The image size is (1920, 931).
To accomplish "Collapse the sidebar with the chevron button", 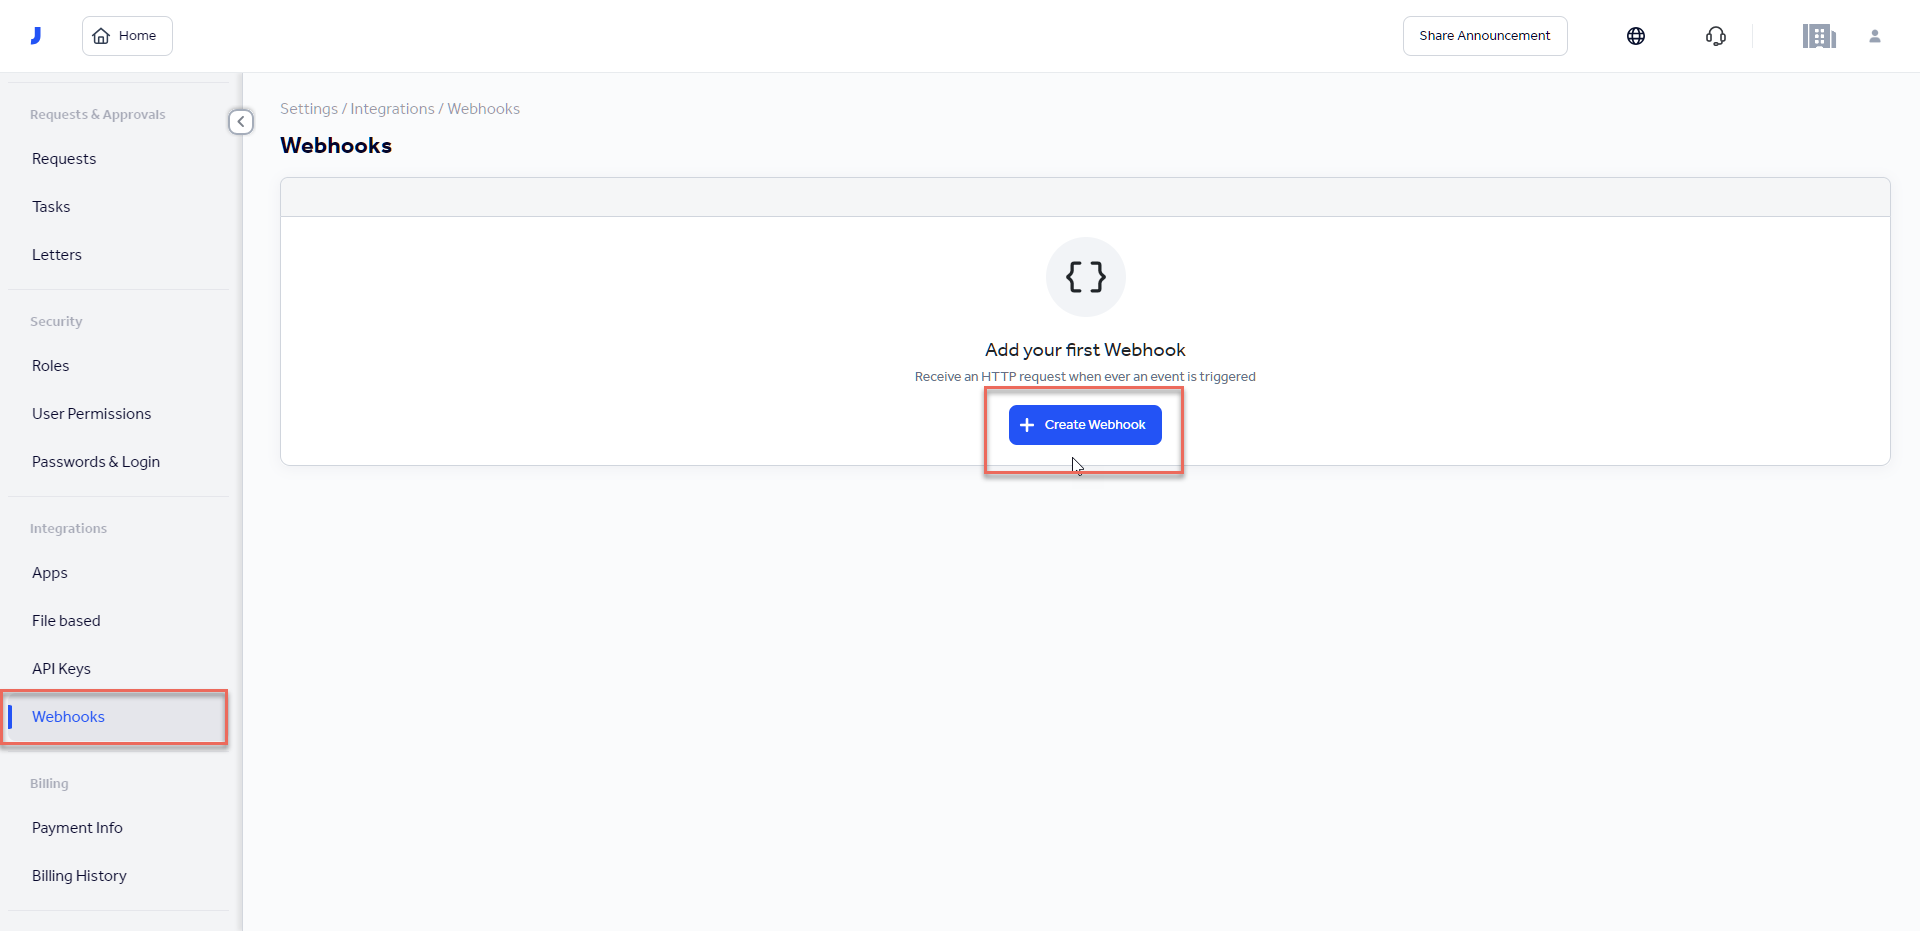I will point(241,121).
